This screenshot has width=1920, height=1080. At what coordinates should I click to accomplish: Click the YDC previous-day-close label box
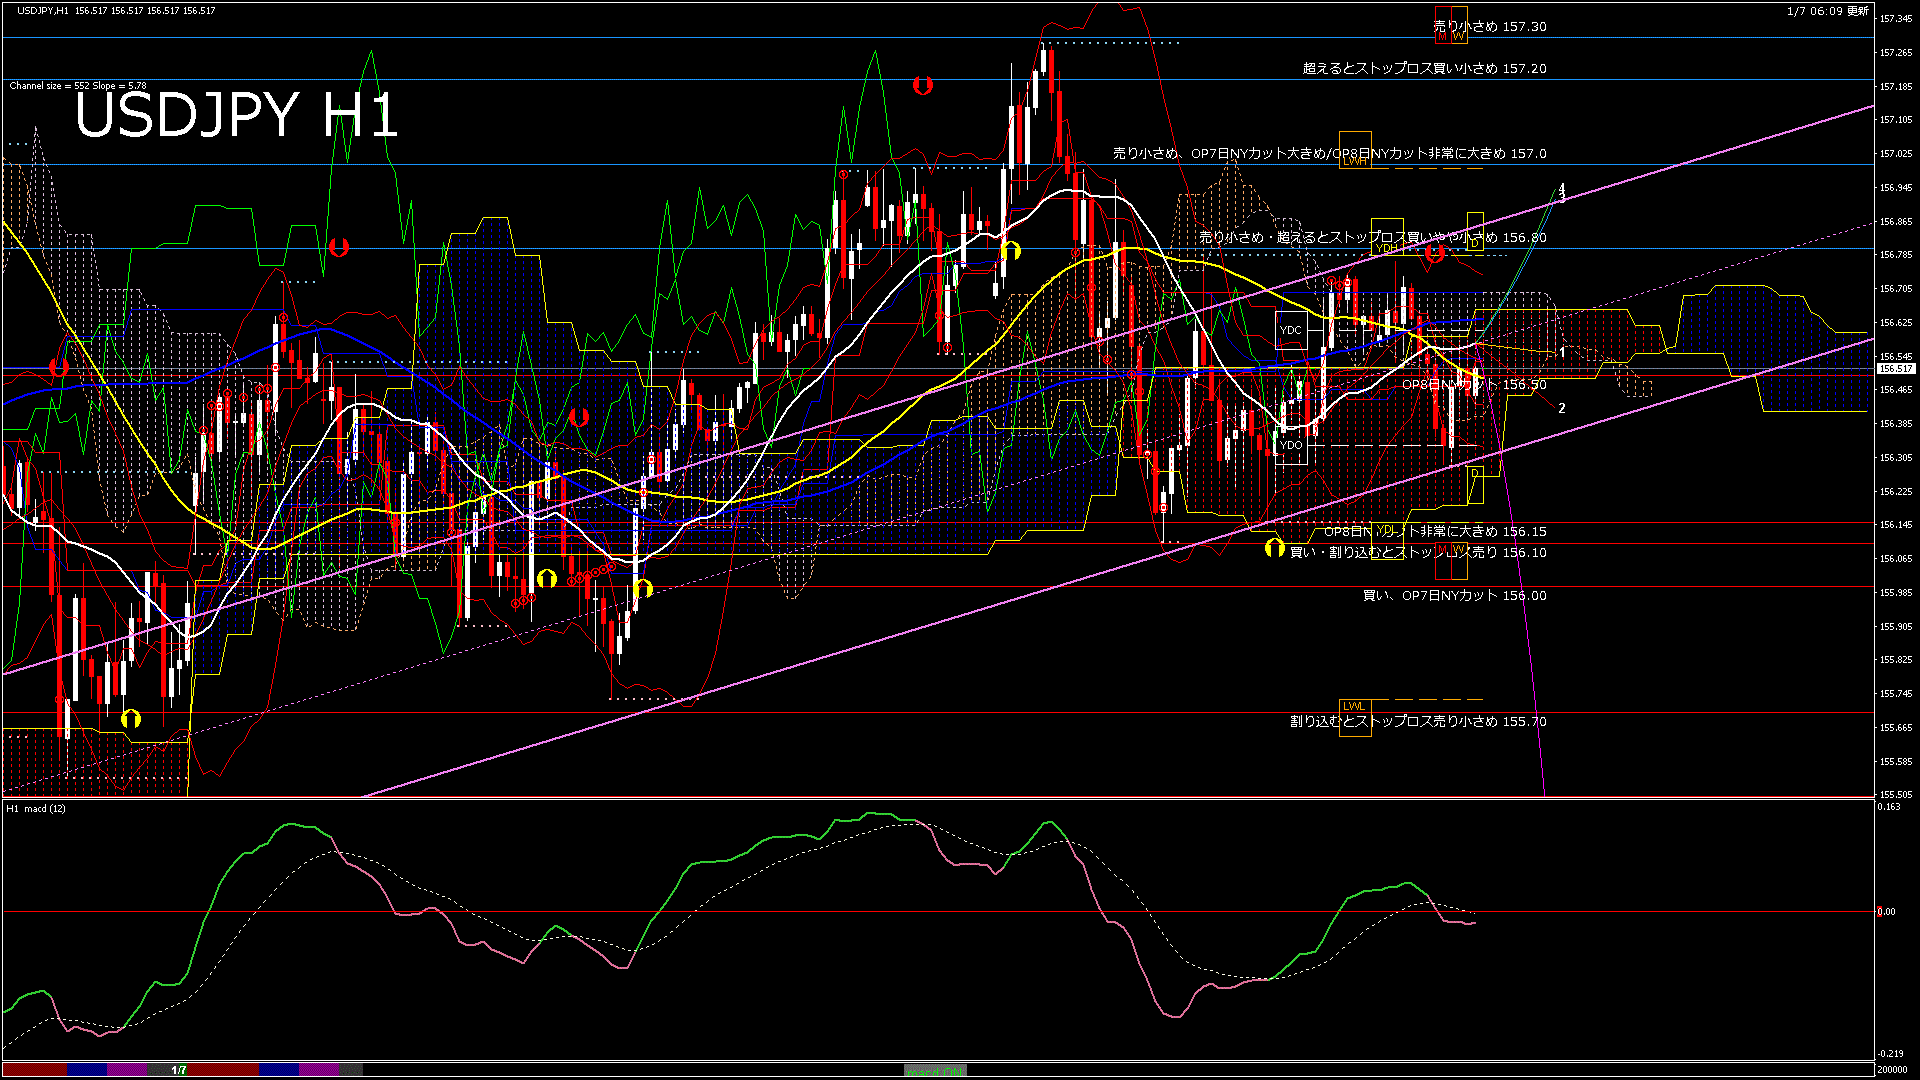pyautogui.click(x=1291, y=330)
